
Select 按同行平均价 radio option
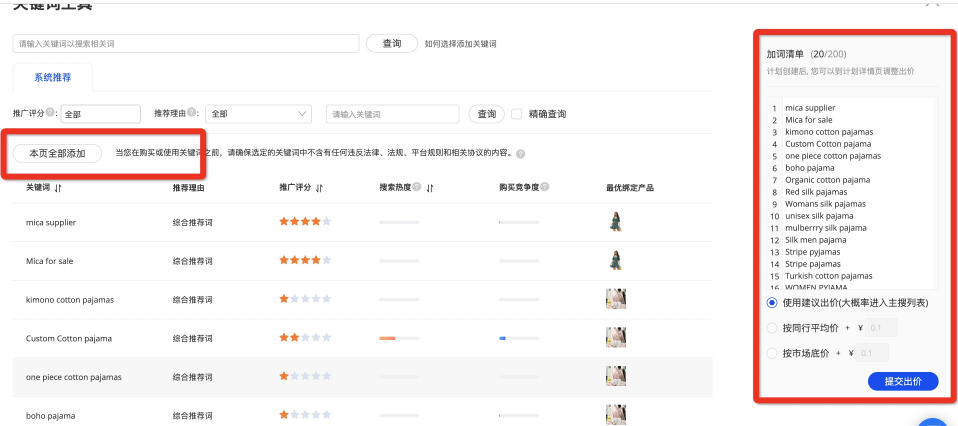(x=771, y=328)
